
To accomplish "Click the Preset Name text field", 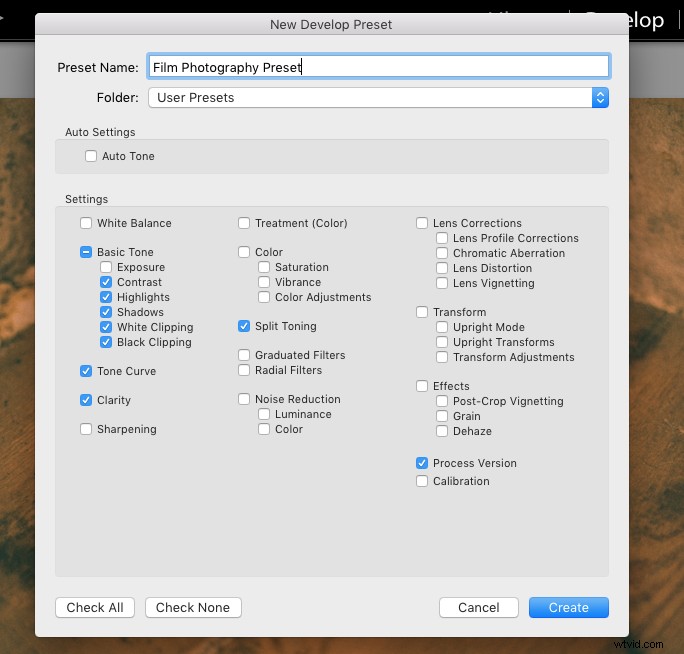I will [378, 67].
